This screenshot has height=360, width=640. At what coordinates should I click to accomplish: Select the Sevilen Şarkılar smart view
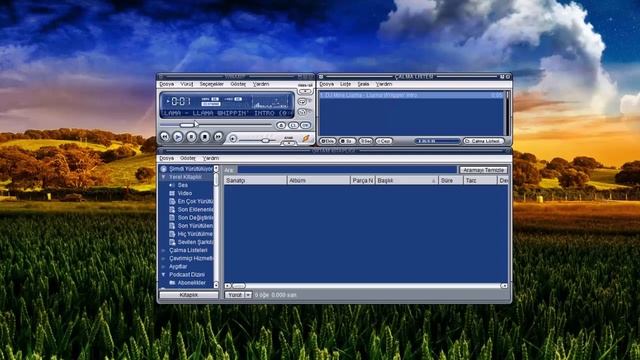tap(195, 242)
